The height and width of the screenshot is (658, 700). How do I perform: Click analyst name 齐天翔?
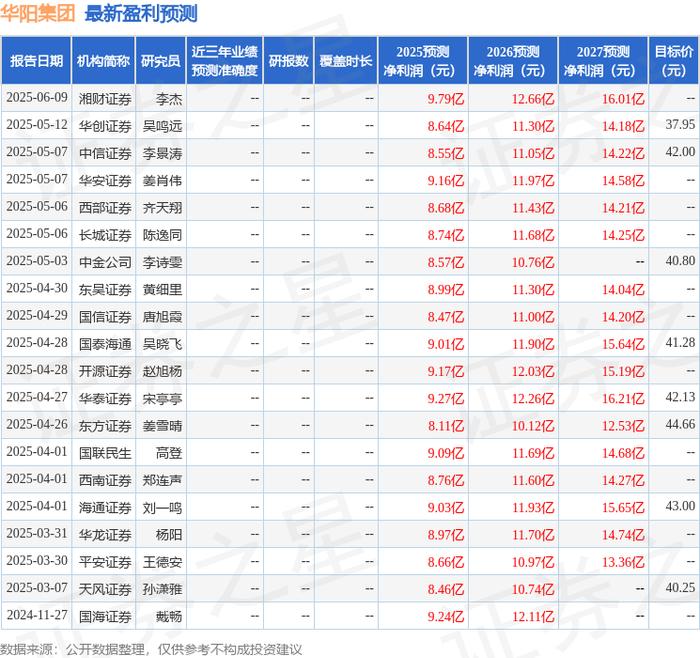pyautogui.click(x=162, y=208)
